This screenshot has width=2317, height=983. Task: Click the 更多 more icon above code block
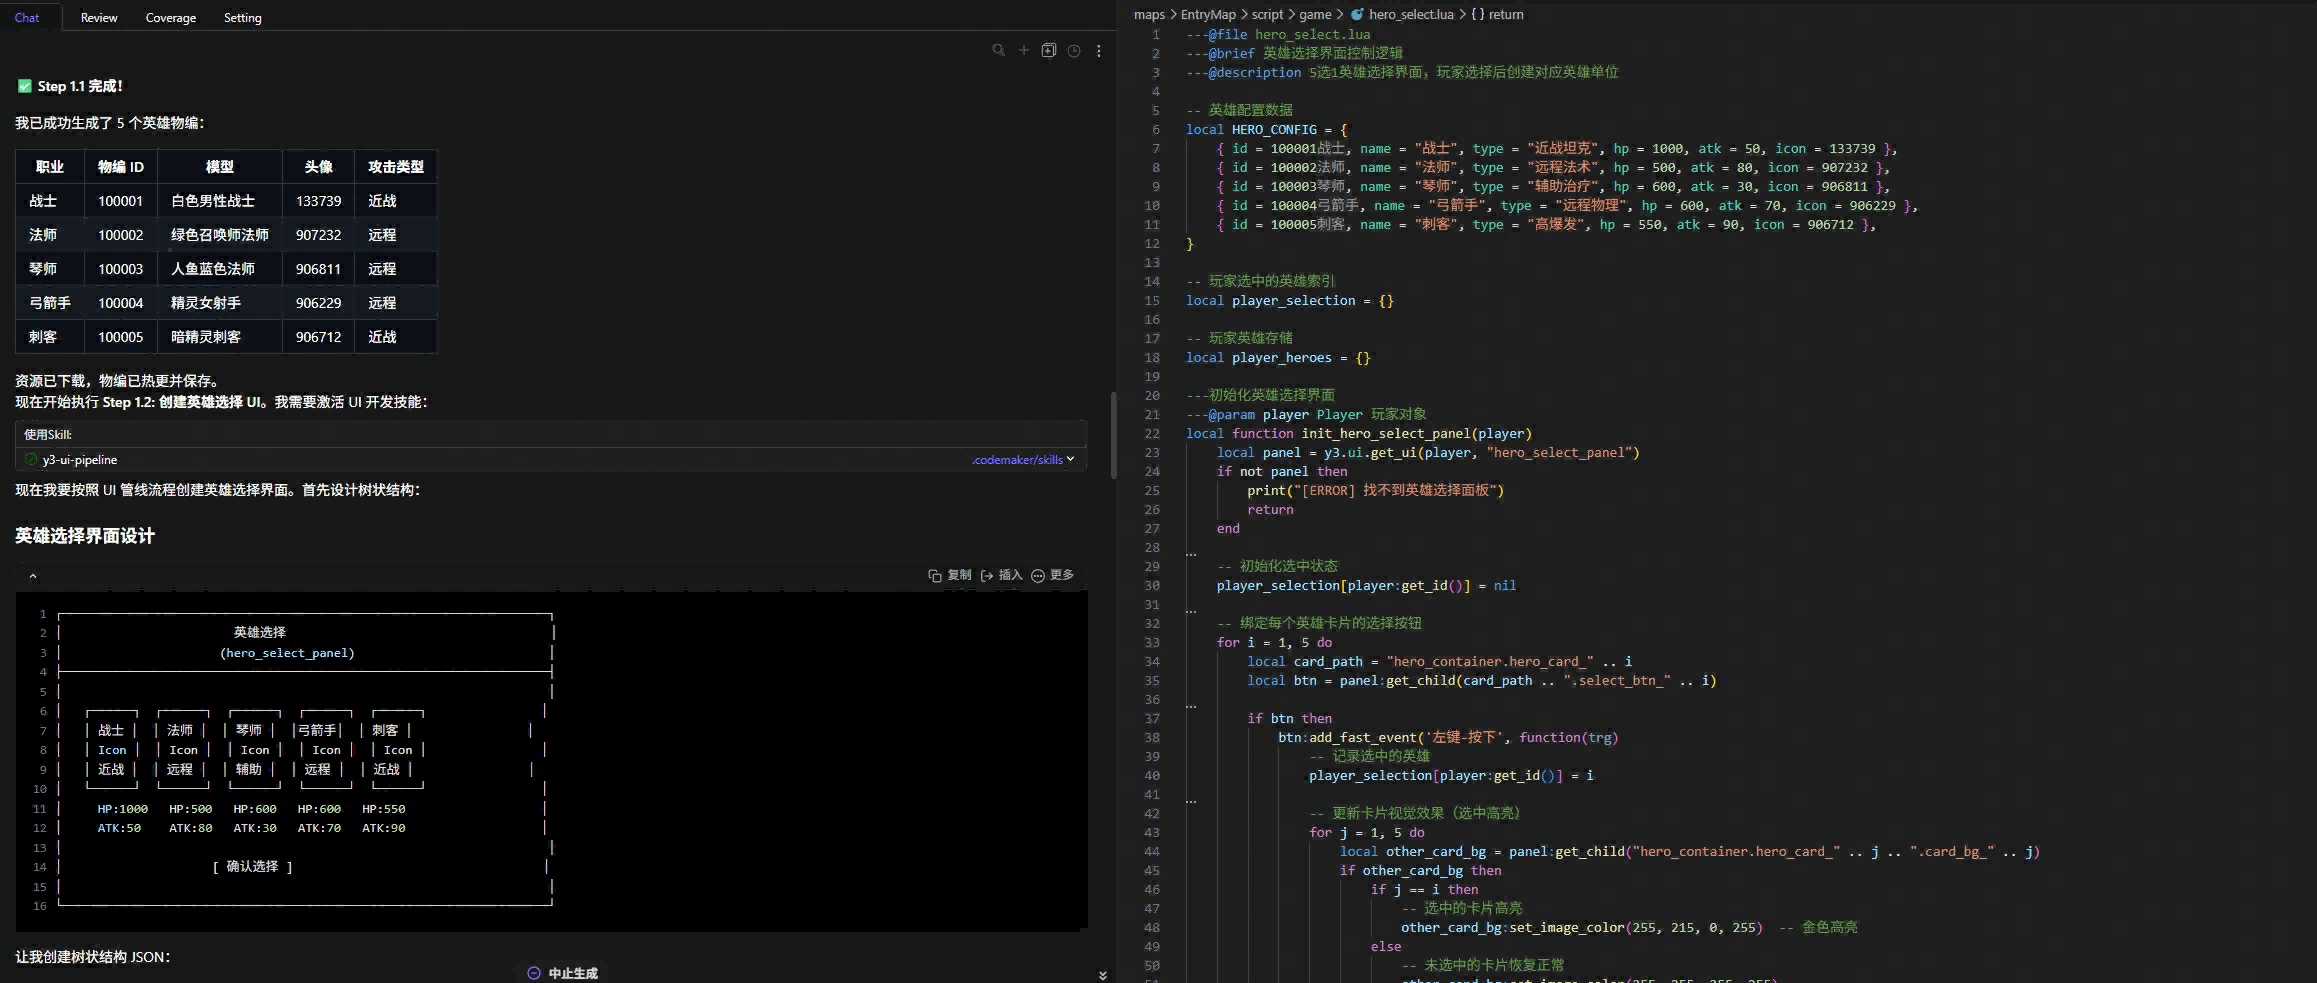(x=1038, y=575)
